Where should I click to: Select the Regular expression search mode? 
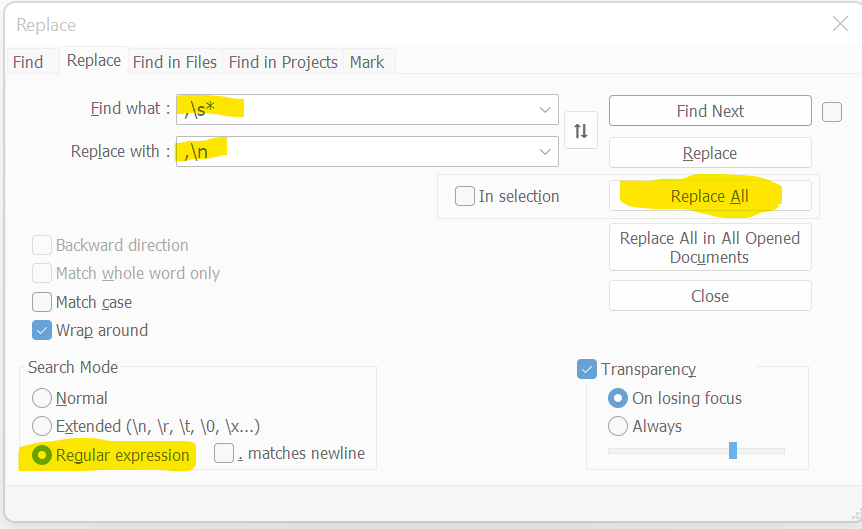[x=42, y=455]
